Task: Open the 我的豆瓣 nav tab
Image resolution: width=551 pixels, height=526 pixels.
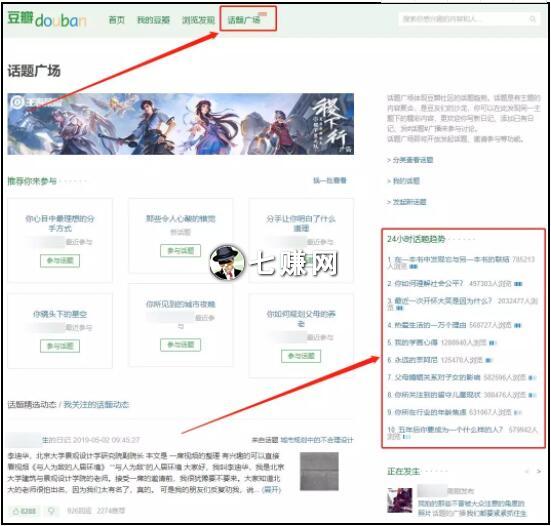Action: point(153,20)
